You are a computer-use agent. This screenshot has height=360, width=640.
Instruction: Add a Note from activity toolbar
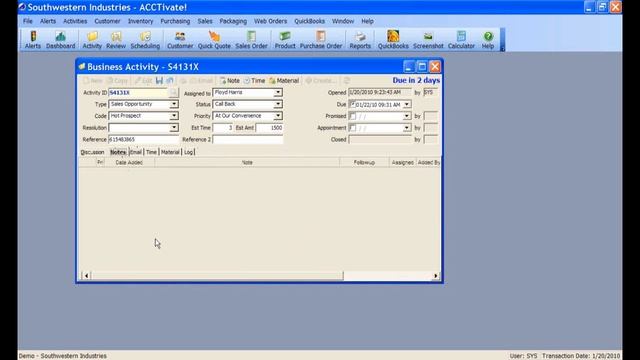[x=230, y=81]
